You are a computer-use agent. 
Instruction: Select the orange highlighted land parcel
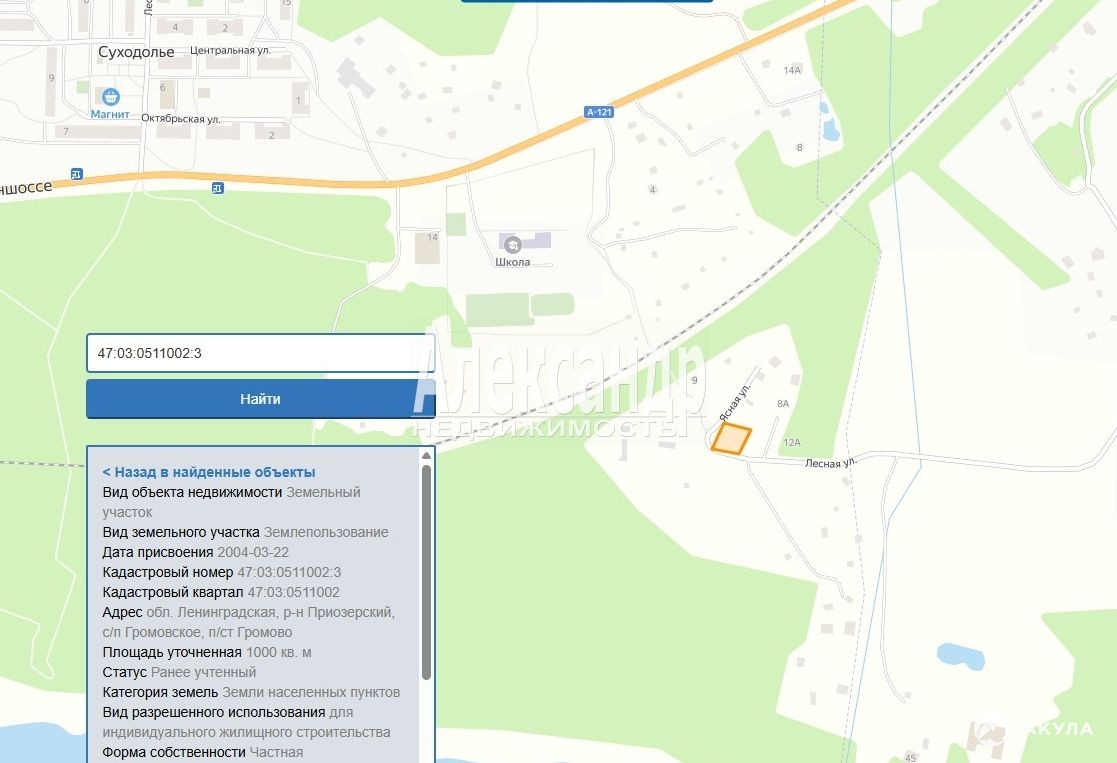point(732,439)
